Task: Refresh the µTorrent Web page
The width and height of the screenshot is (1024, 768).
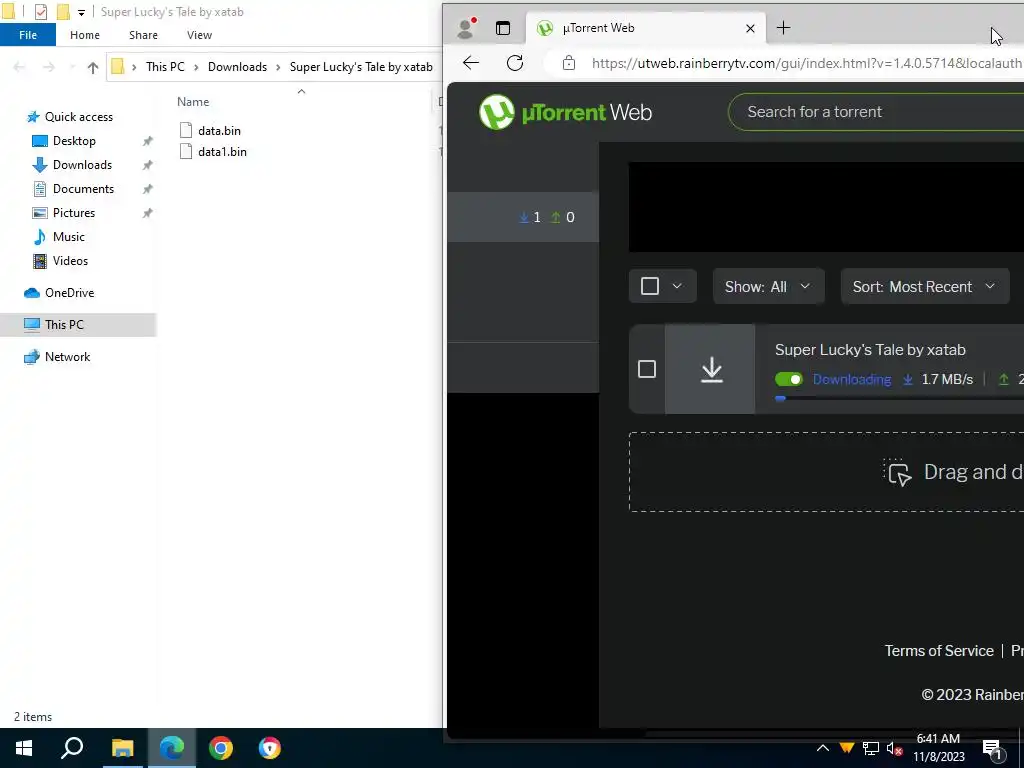Action: tap(515, 63)
